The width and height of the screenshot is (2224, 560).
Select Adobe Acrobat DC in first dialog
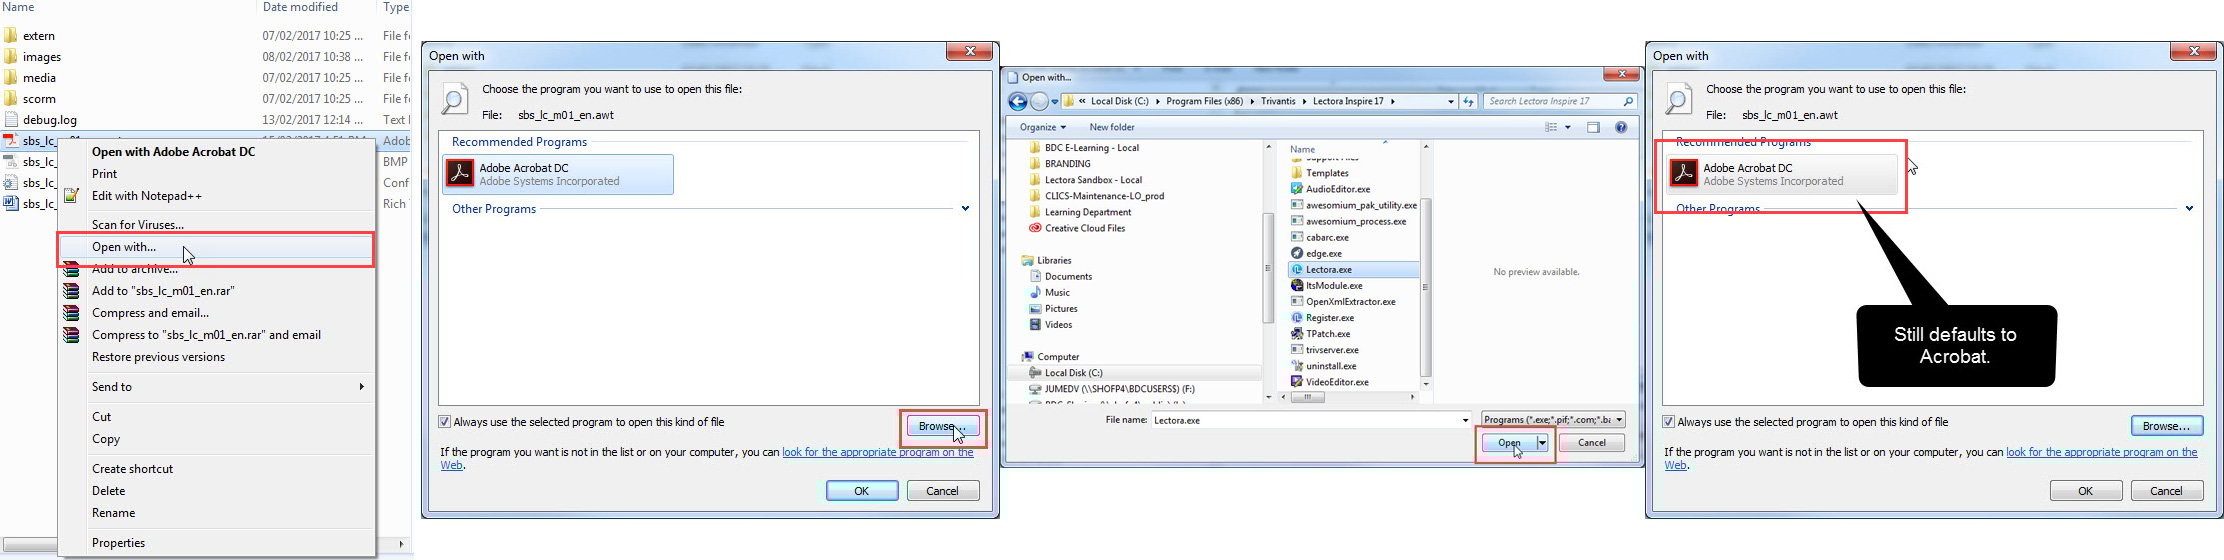coord(559,174)
